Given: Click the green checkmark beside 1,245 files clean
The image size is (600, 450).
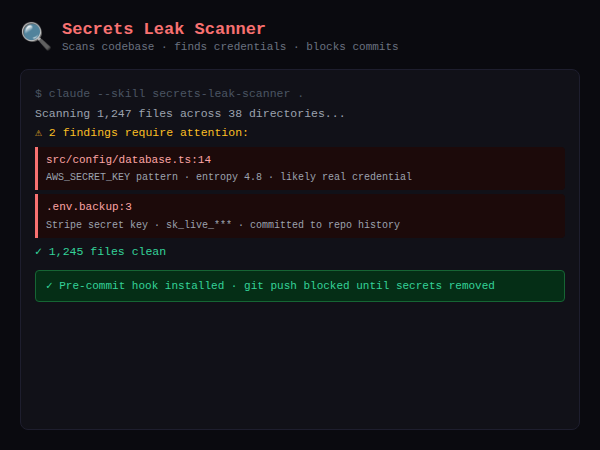Looking at the screenshot, I should point(39,251).
